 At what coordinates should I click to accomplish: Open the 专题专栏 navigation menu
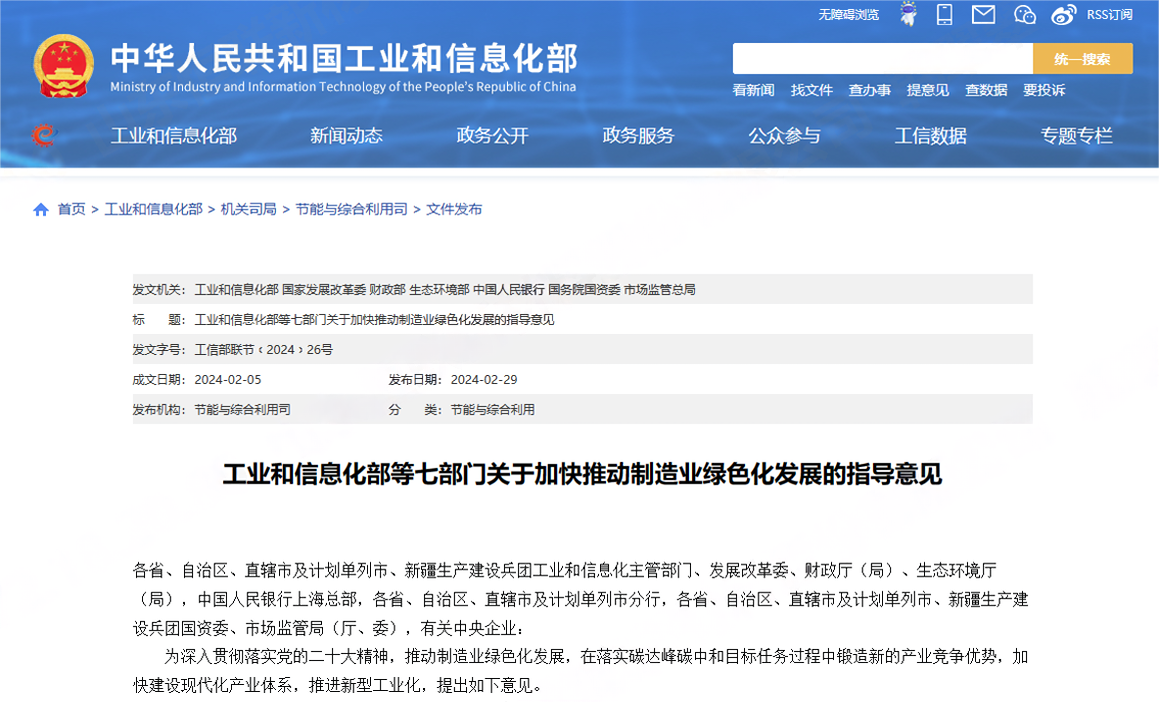1076,136
